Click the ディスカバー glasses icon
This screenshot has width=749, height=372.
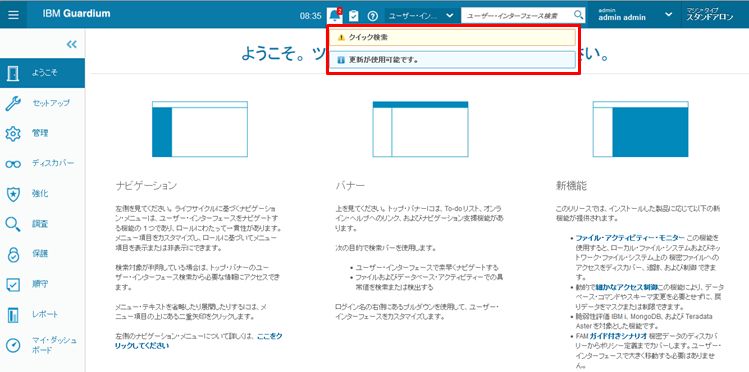pos(13,164)
